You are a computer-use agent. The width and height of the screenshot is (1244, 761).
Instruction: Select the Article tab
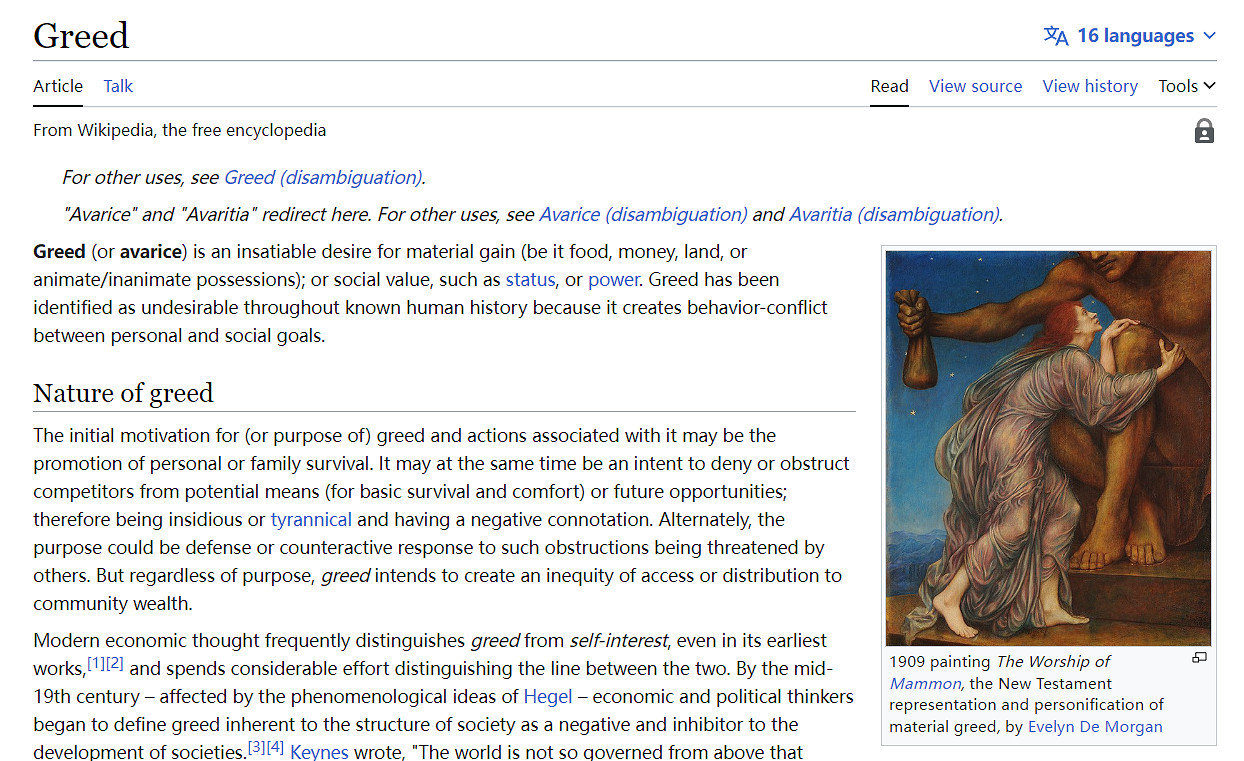pos(58,86)
